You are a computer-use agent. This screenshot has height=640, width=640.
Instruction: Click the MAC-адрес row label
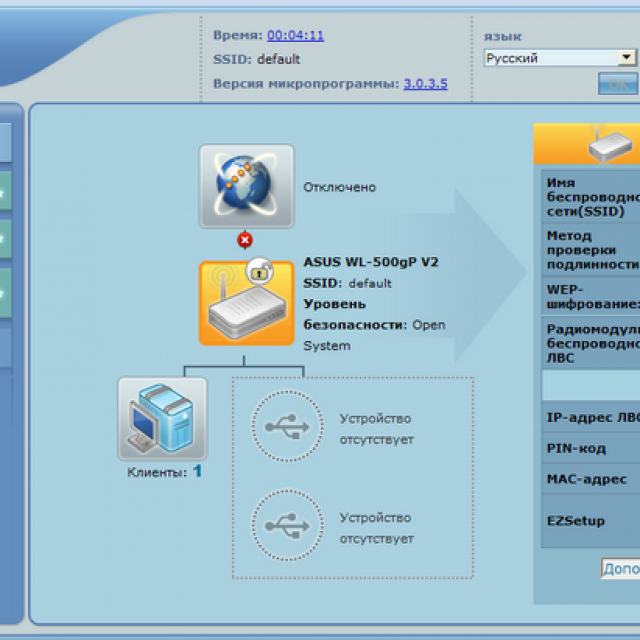(x=587, y=479)
